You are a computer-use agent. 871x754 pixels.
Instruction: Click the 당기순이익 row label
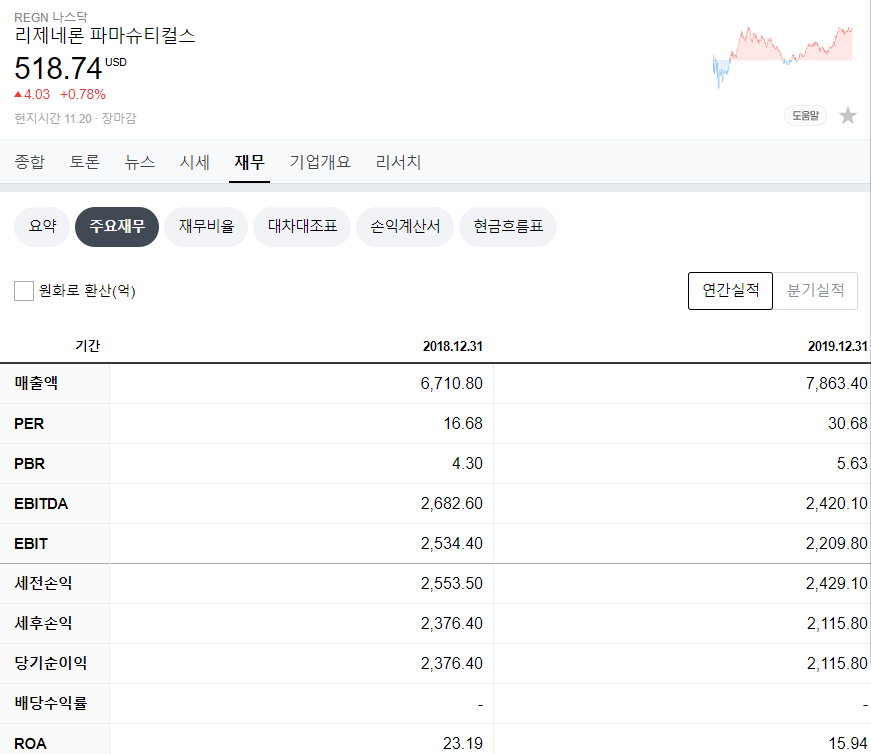tap(51, 663)
